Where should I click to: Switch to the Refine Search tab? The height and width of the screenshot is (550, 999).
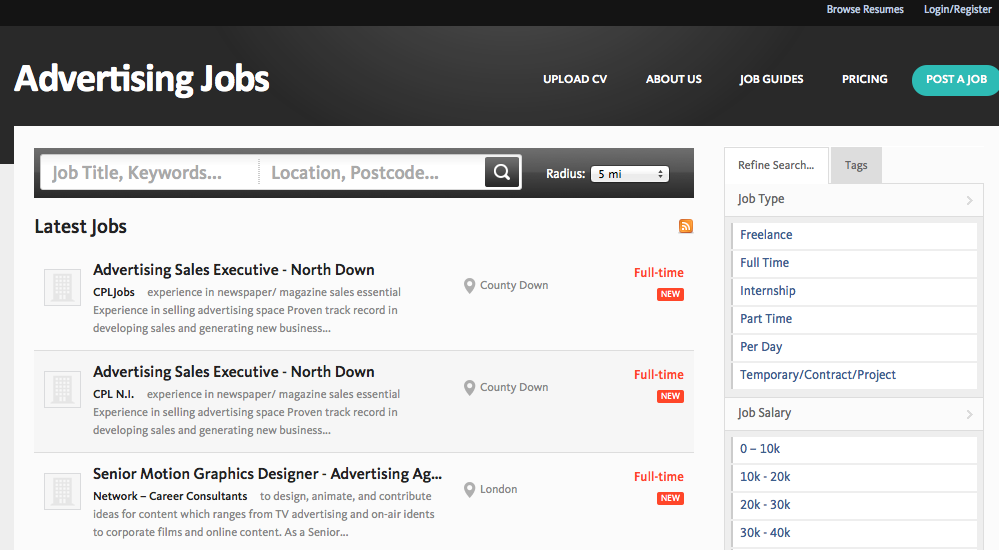776,166
